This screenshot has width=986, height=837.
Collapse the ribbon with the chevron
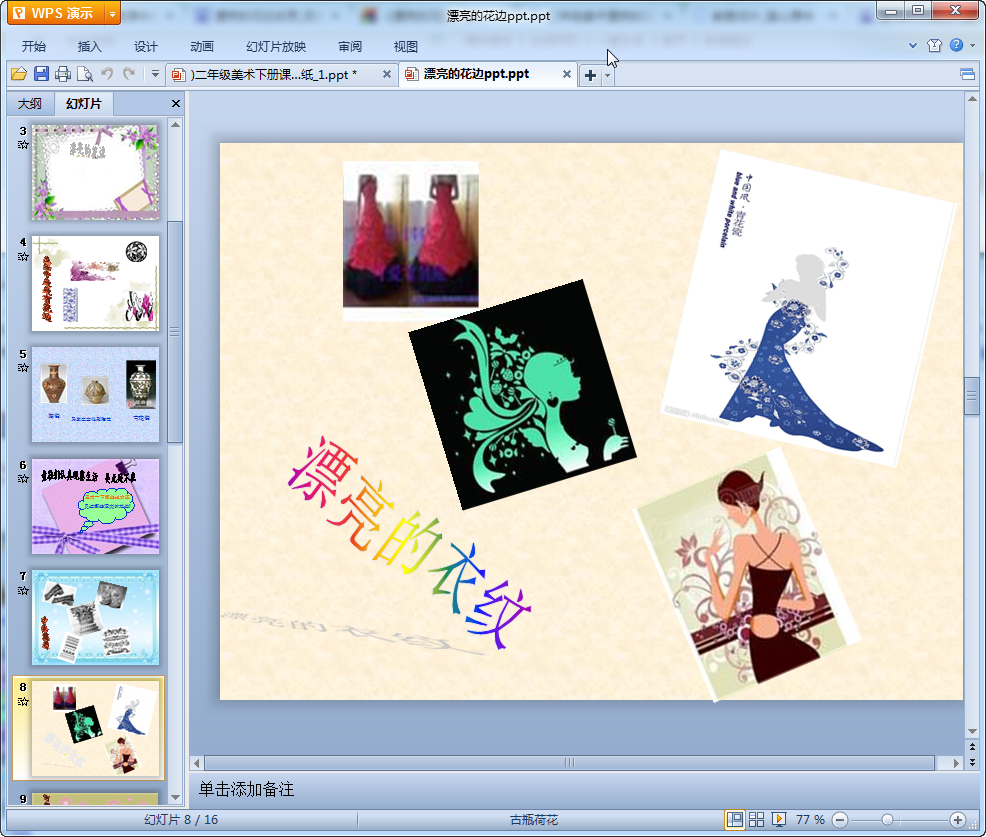click(913, 45)
